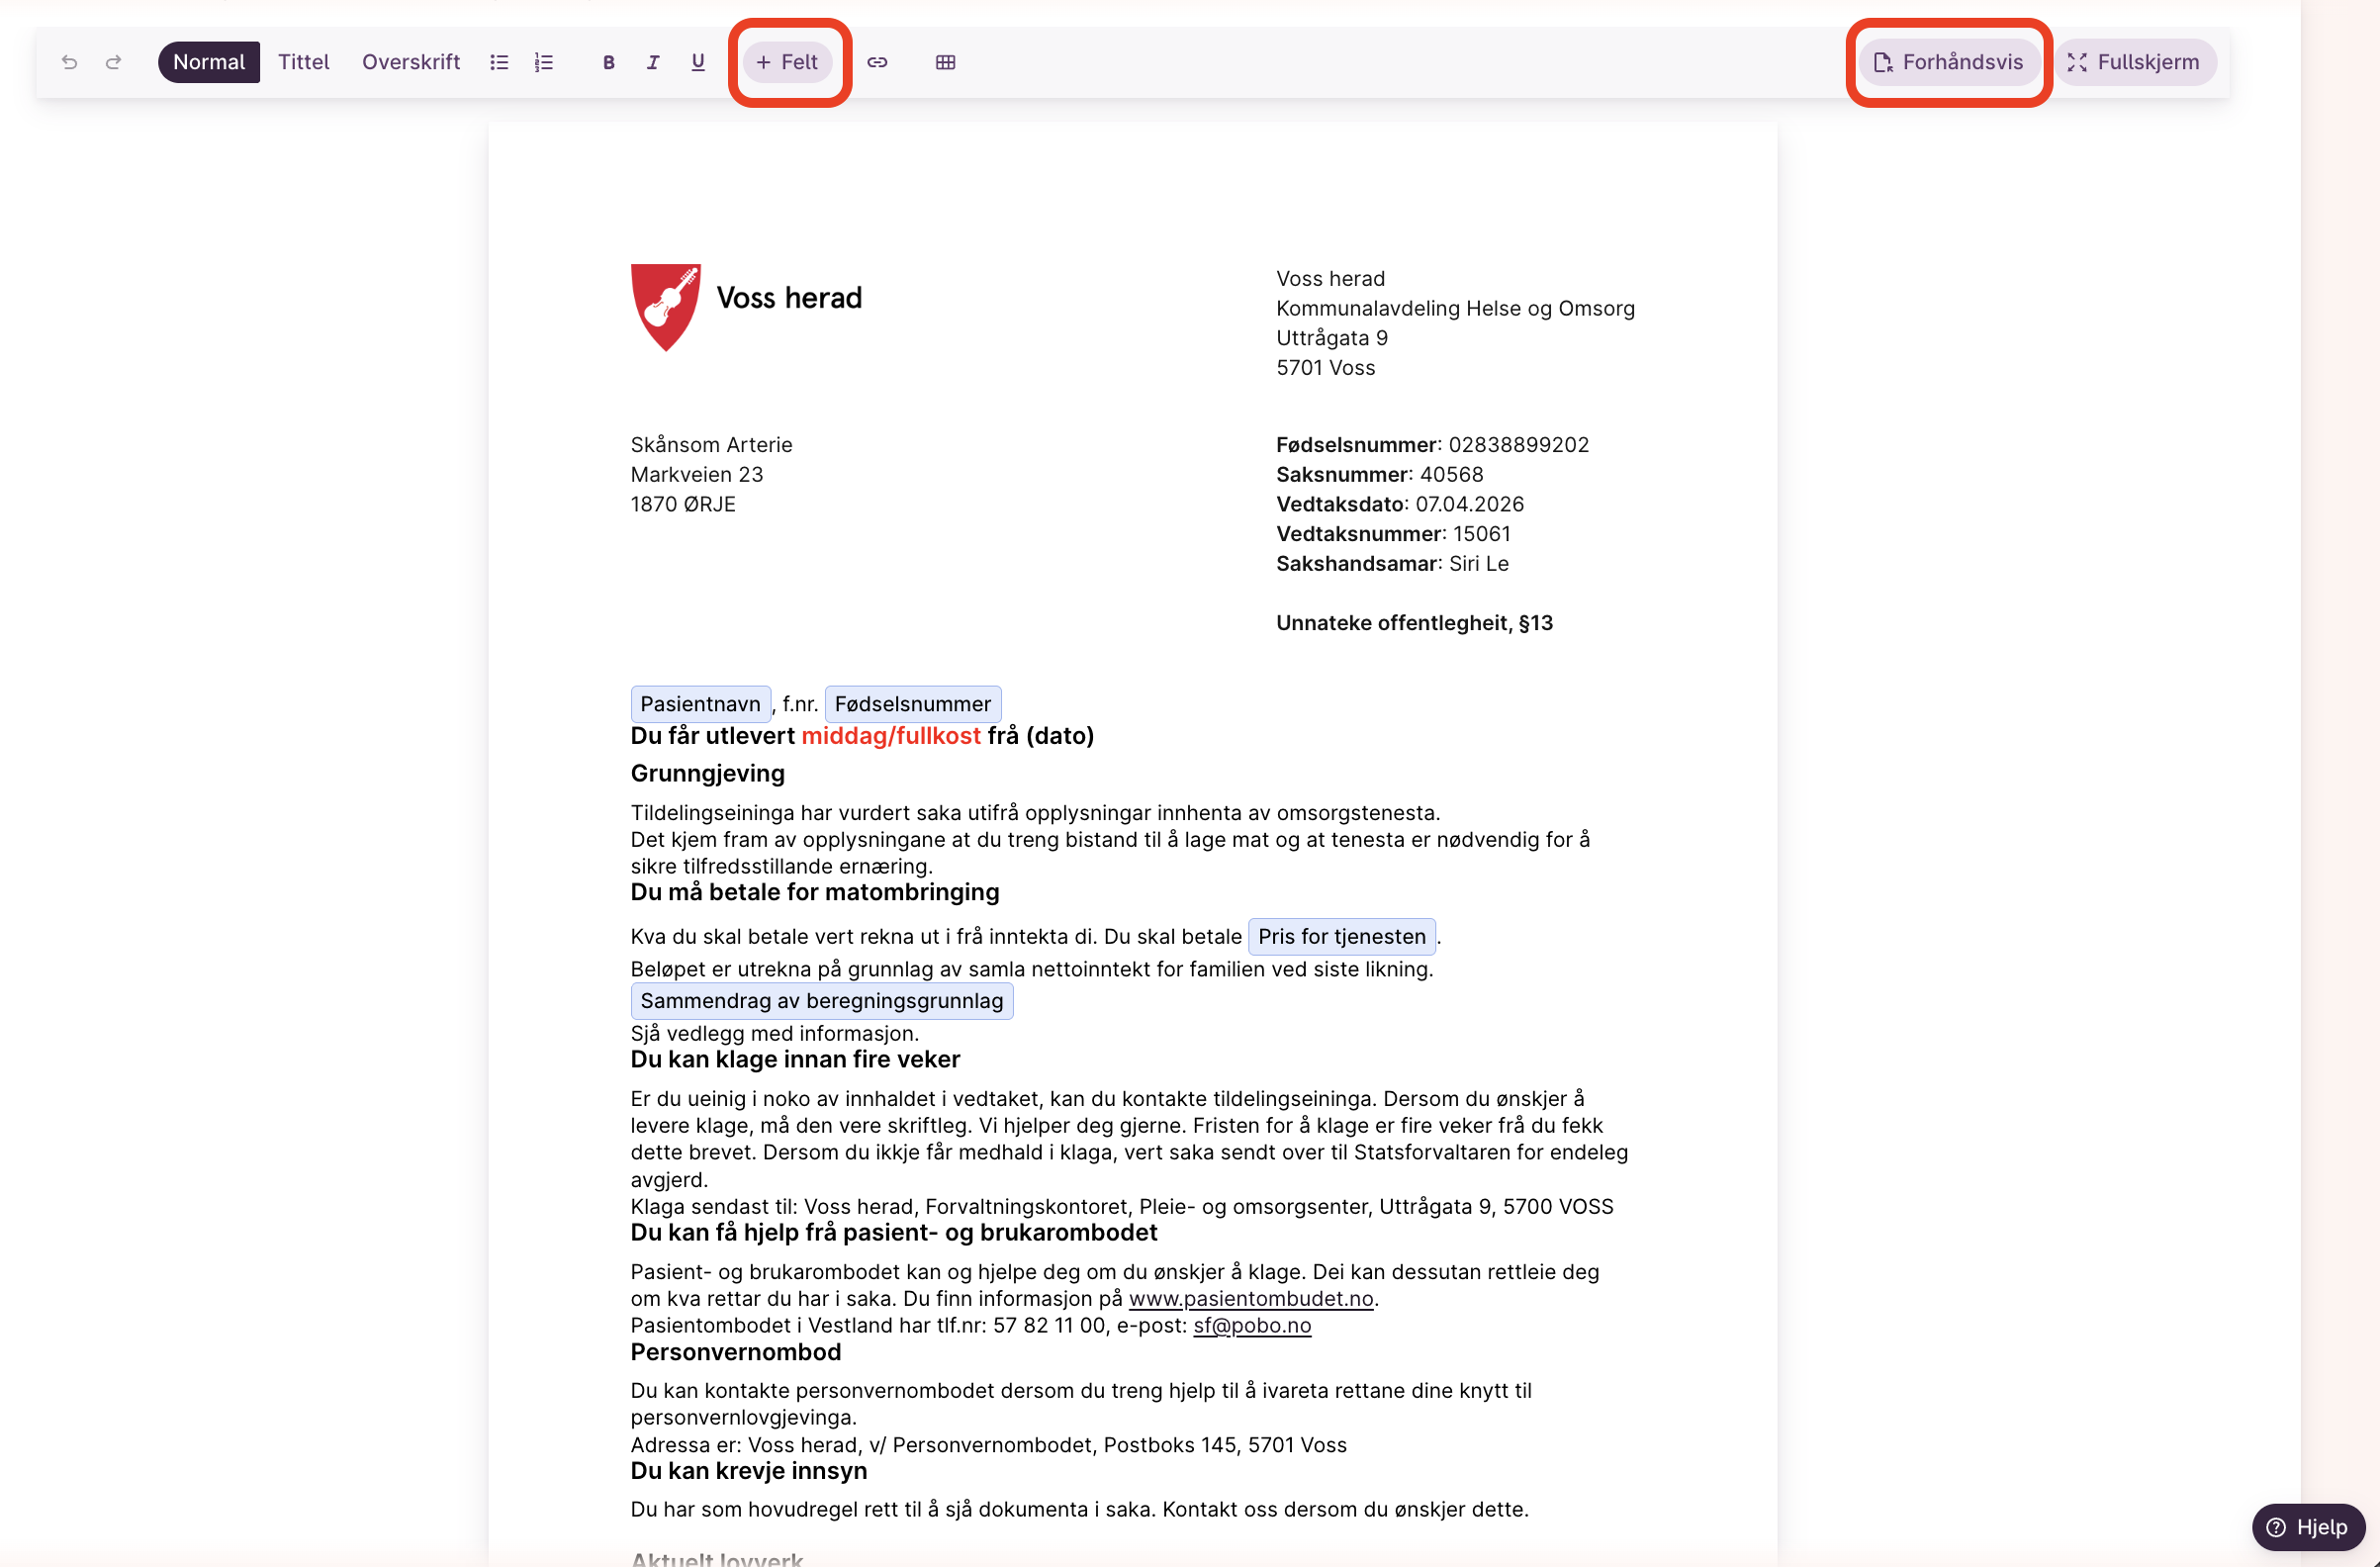Viewport: 2380px width, 1567px height.
Task: Open Forhåndsvis document preview
Action: click(x=1948, y=62)
